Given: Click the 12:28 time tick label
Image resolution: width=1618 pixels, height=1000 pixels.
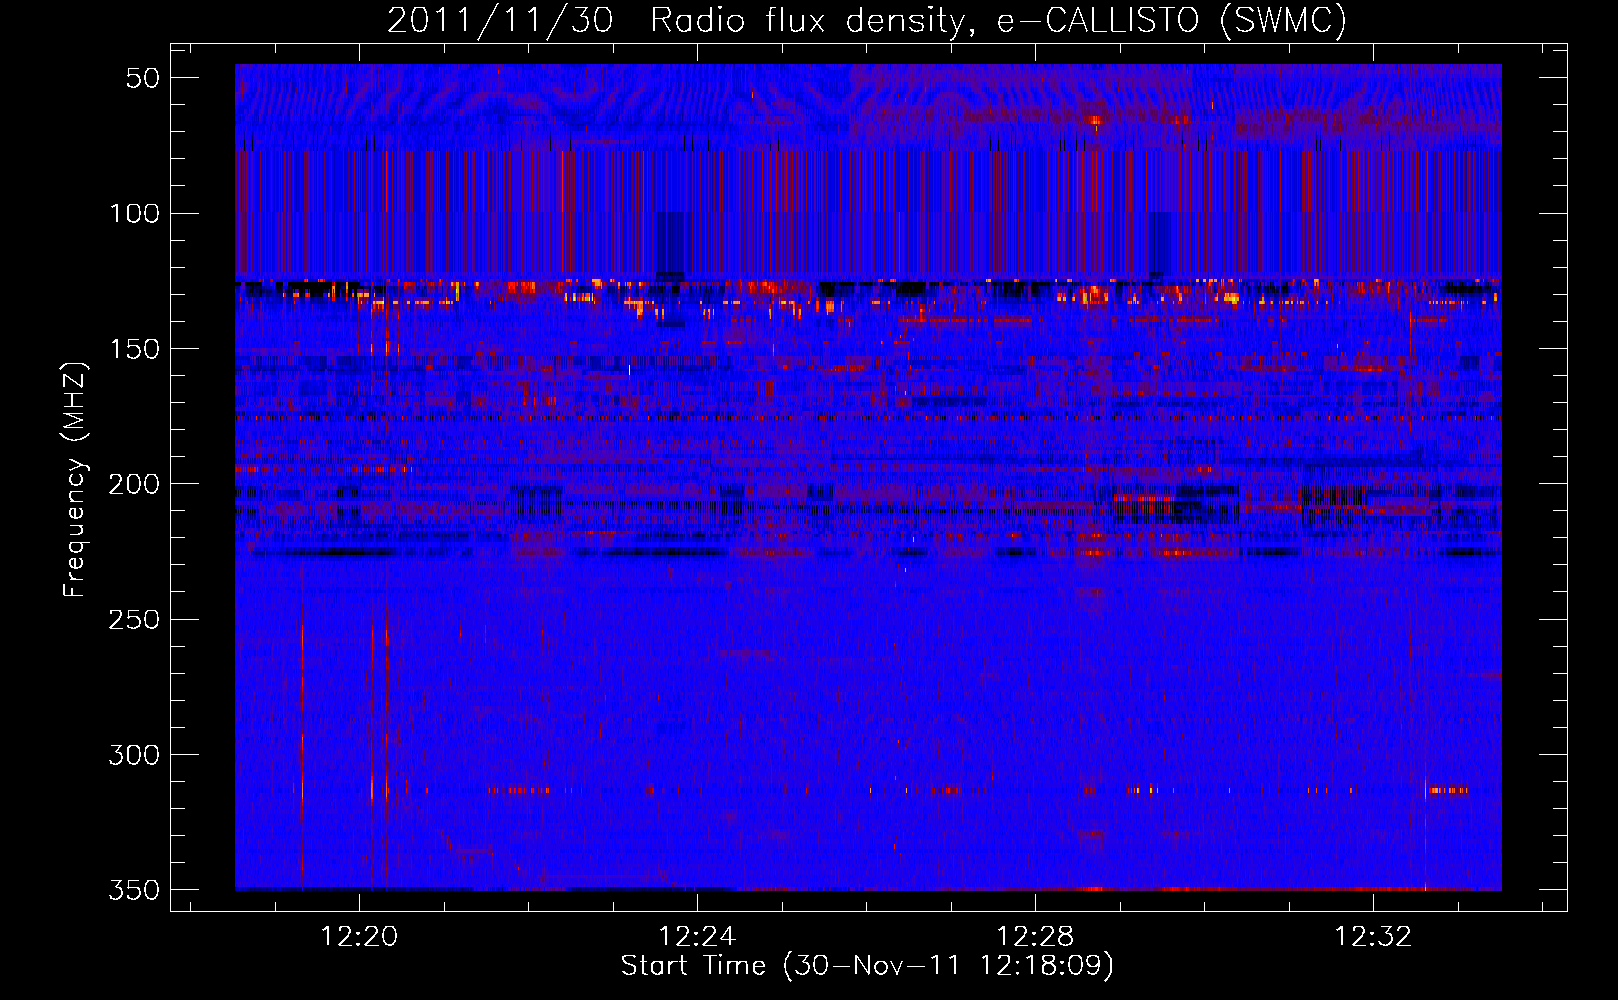Looking at the screenshot, I should click(1035, 937).
